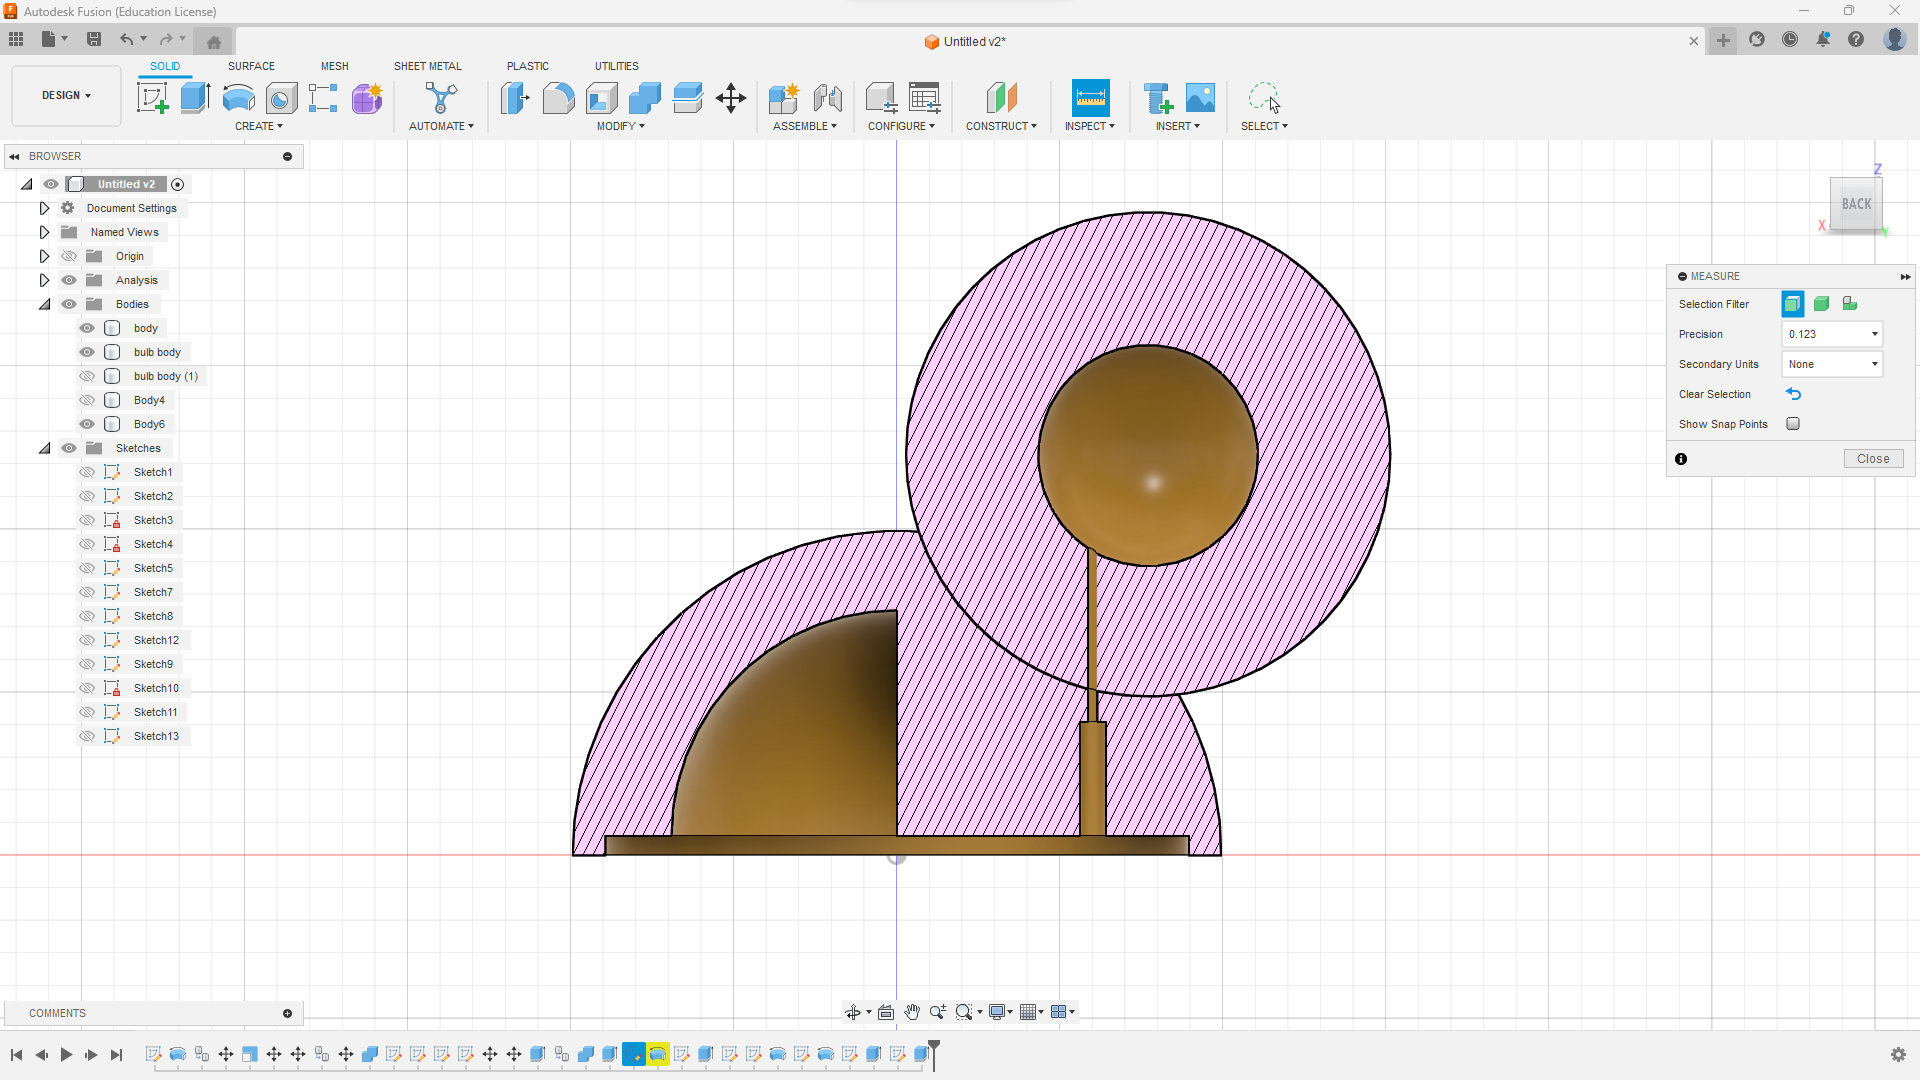Close the Untitled v2 document tab
Image resolution: width=1920 pixels, height=1080 pixels.
click(1693, 41)
